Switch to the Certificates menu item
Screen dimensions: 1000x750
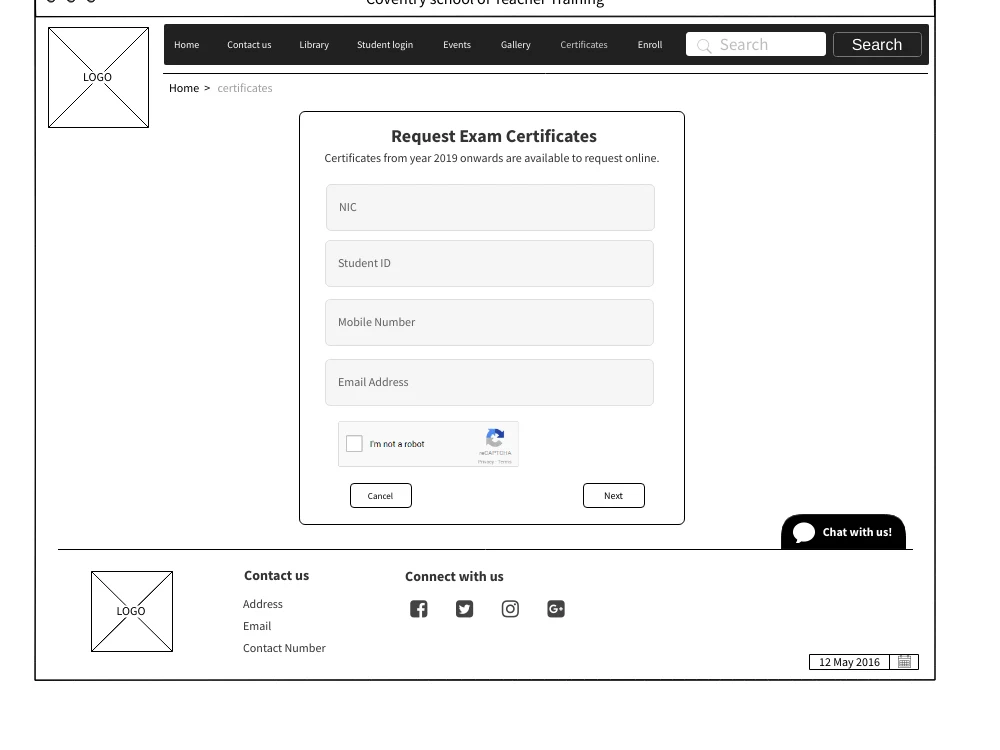[x=584, y=44]
